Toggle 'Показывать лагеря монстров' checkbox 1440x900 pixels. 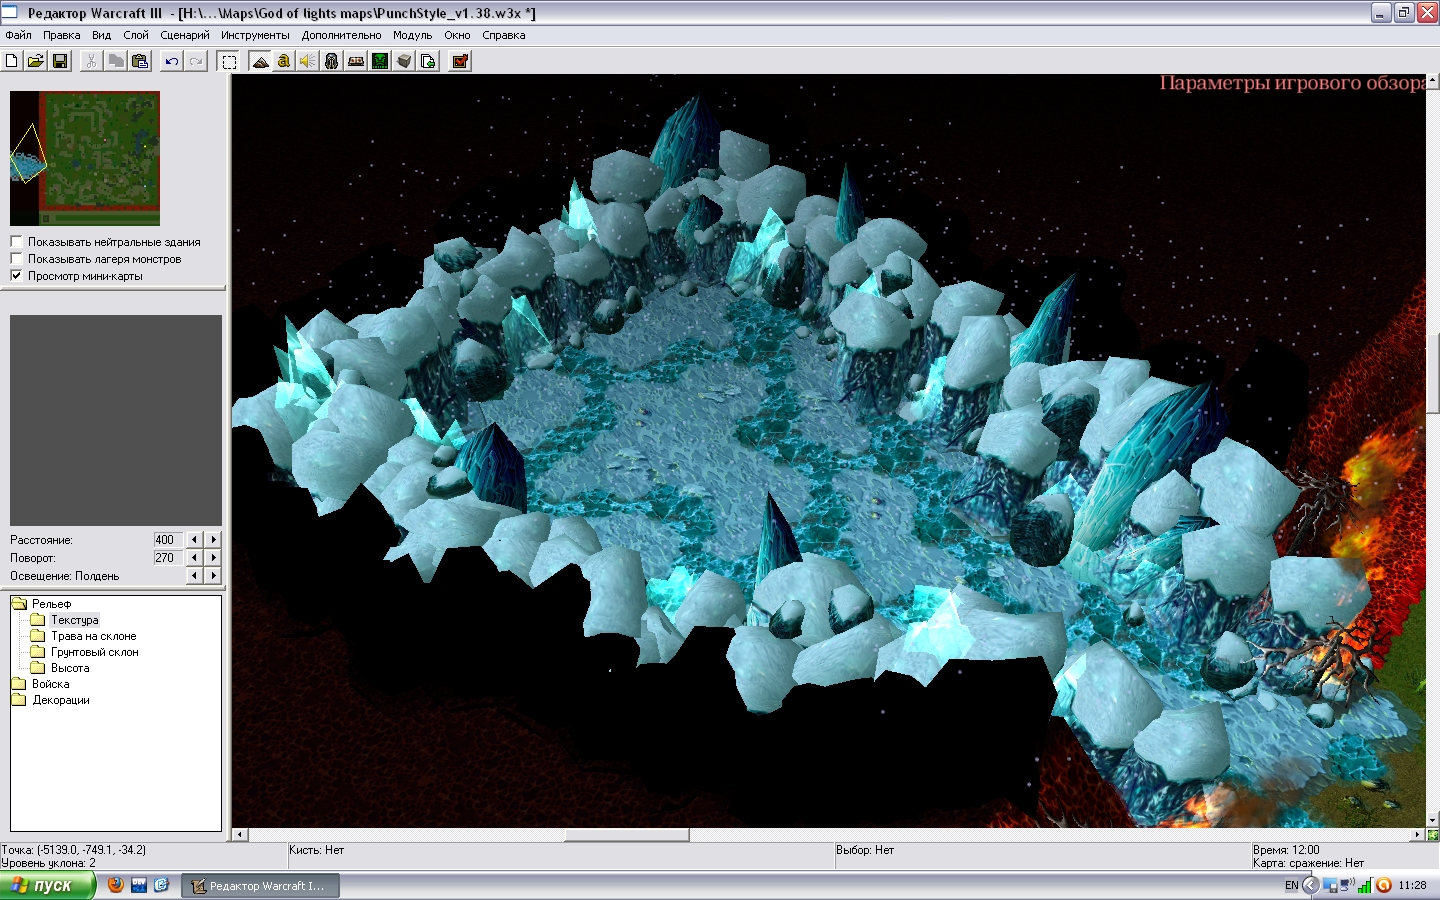(x=16, y=259)
